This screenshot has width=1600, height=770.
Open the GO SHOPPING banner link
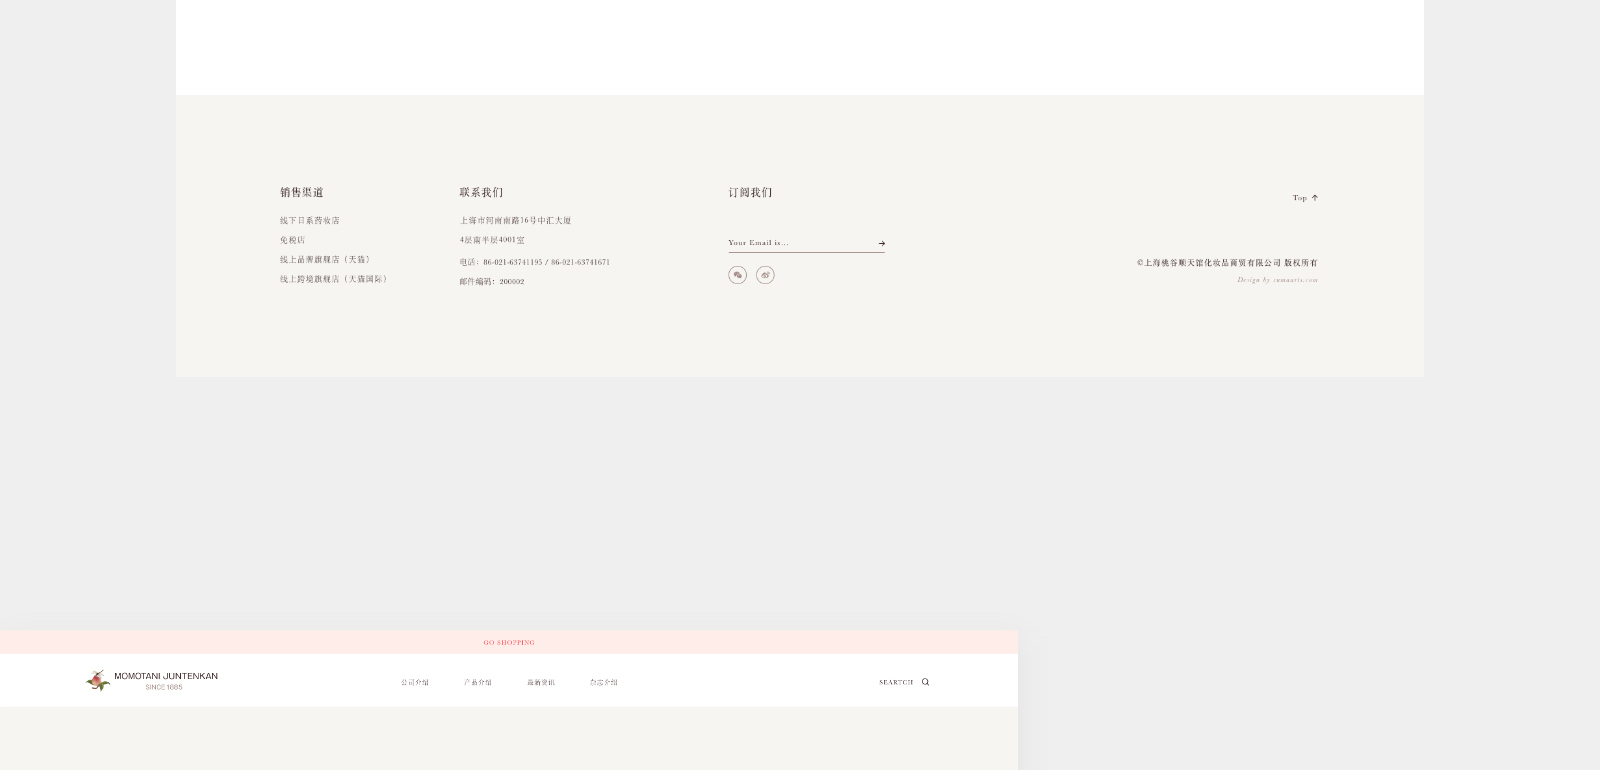click(509, 642)
